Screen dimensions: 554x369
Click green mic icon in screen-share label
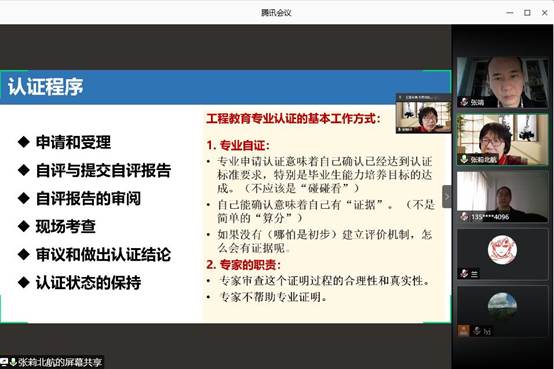pos(13,362)
